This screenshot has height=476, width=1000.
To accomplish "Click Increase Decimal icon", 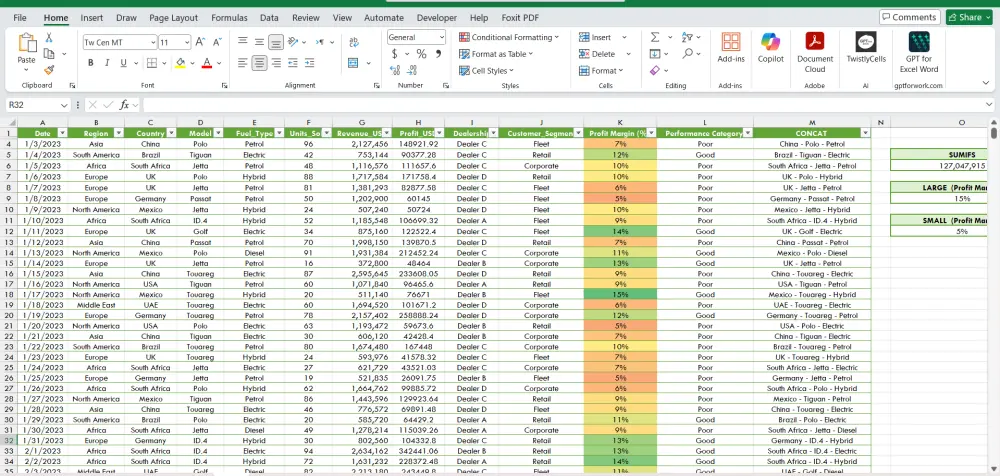I will coord(395,70).
